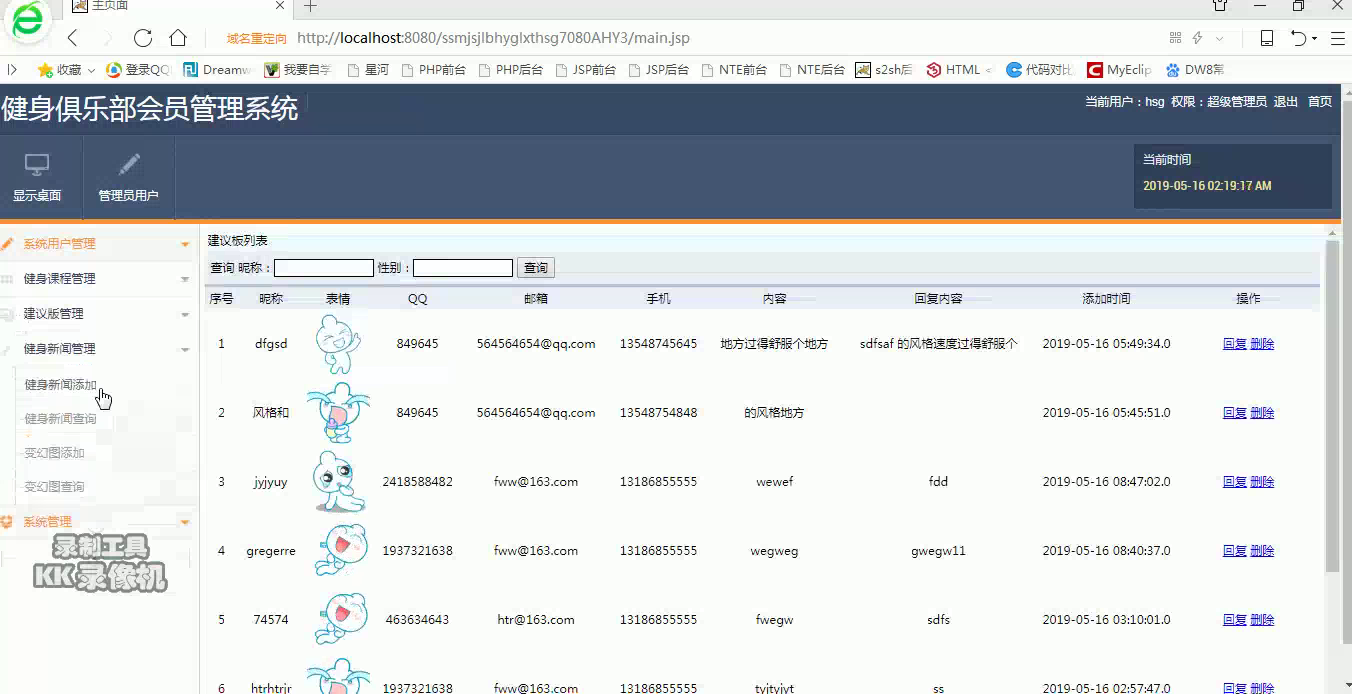
Task: Click the email cell 564564654@qq.com in row 1
Action: click(536, 344)
